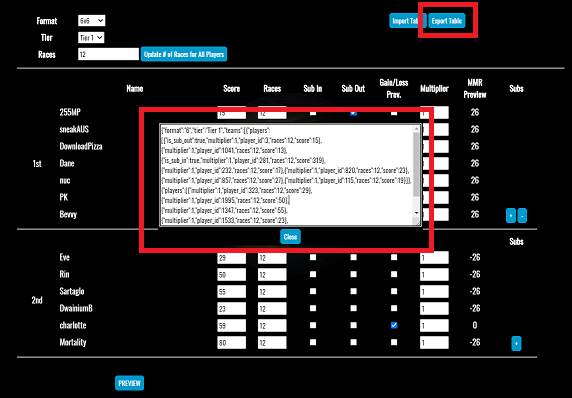Screen dimensions: 572x398
Task: Click the player name sneakAUS
Action: tap(74, 129)
